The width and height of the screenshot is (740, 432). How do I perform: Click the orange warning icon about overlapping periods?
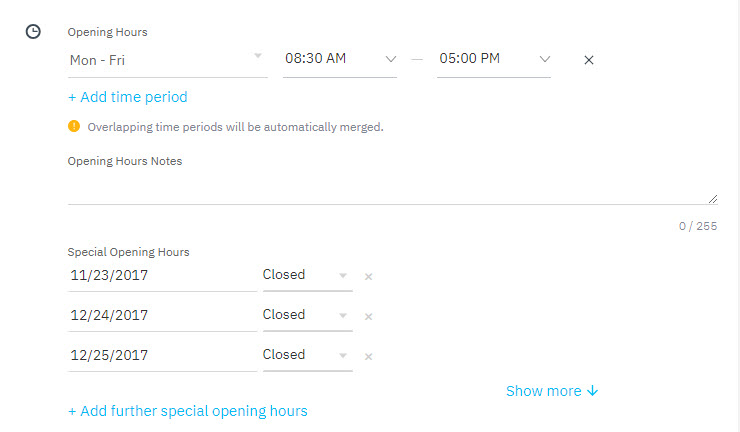click(x=74, y=126)
